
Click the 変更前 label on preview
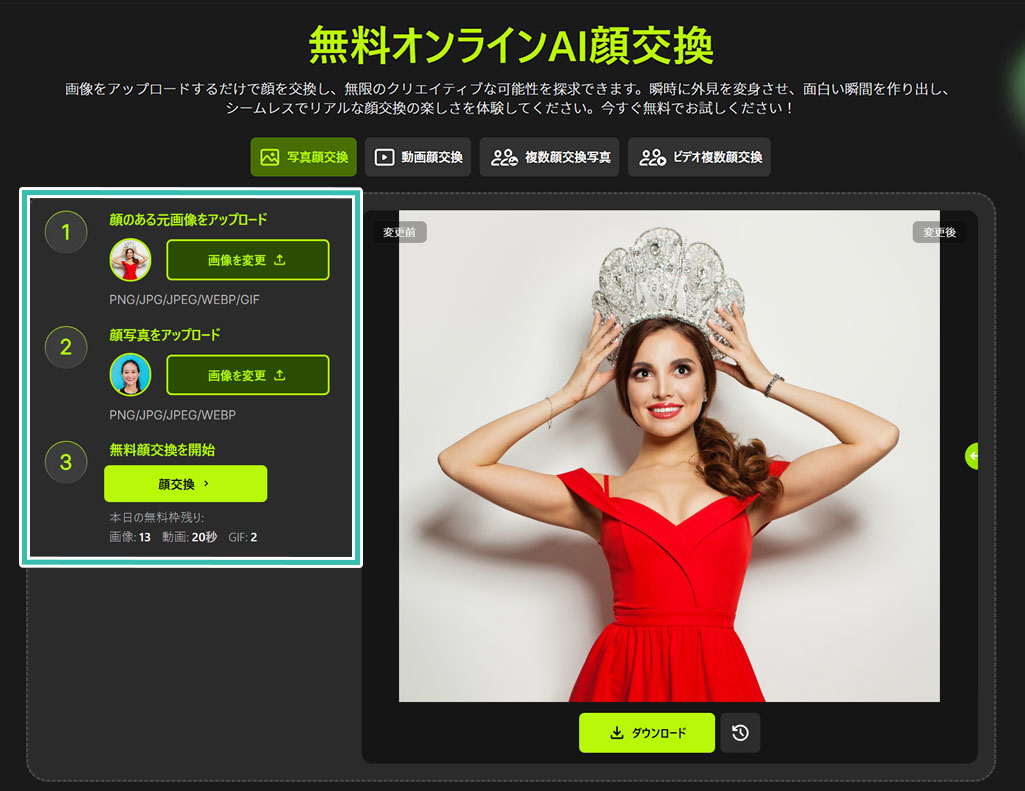[x=400, y=232]
